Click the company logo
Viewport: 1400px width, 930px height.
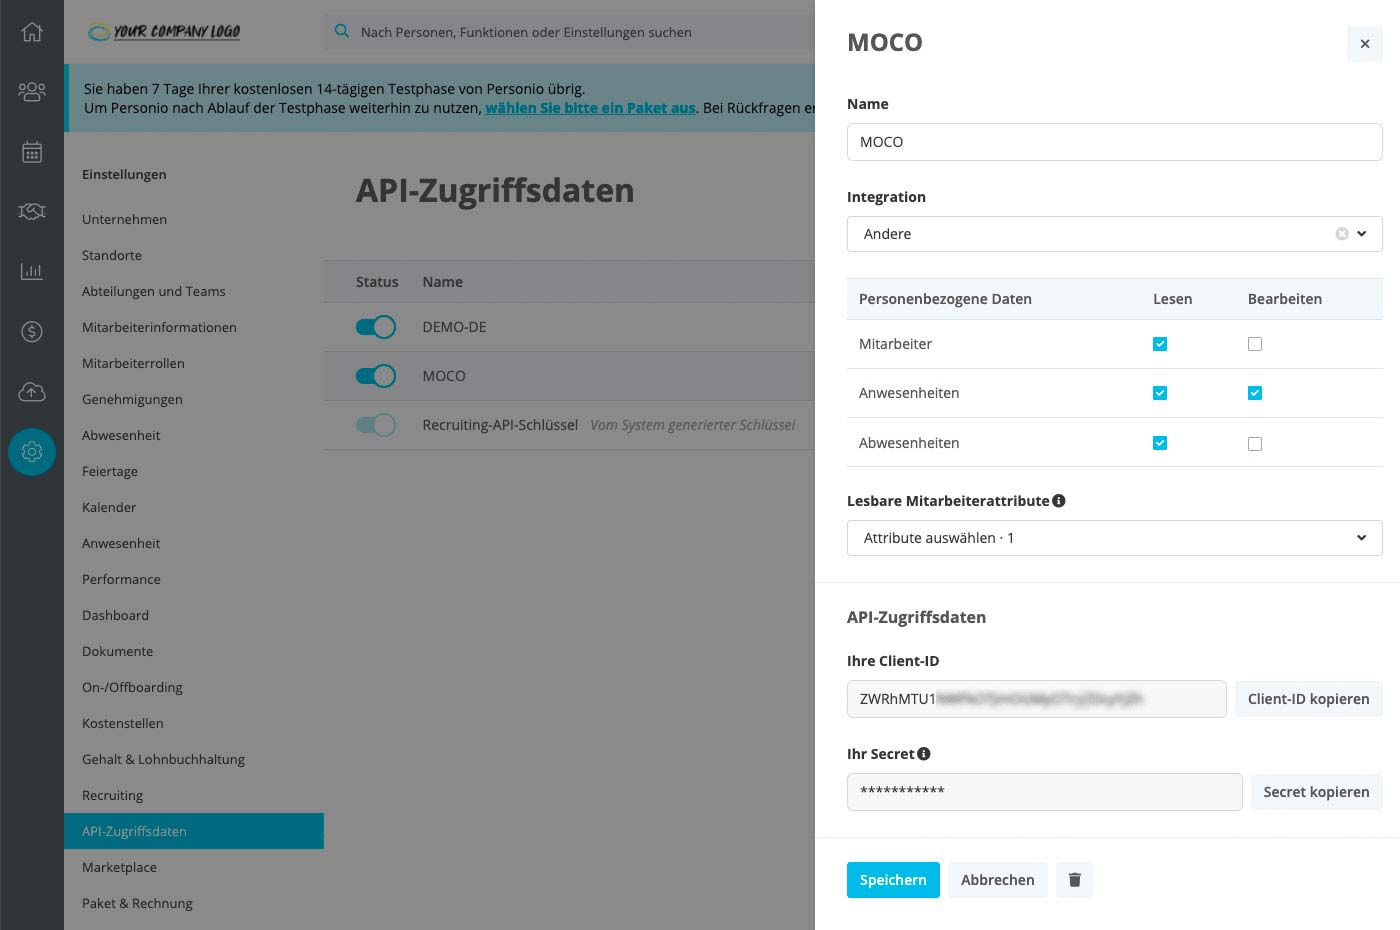[x=165, y=32]
